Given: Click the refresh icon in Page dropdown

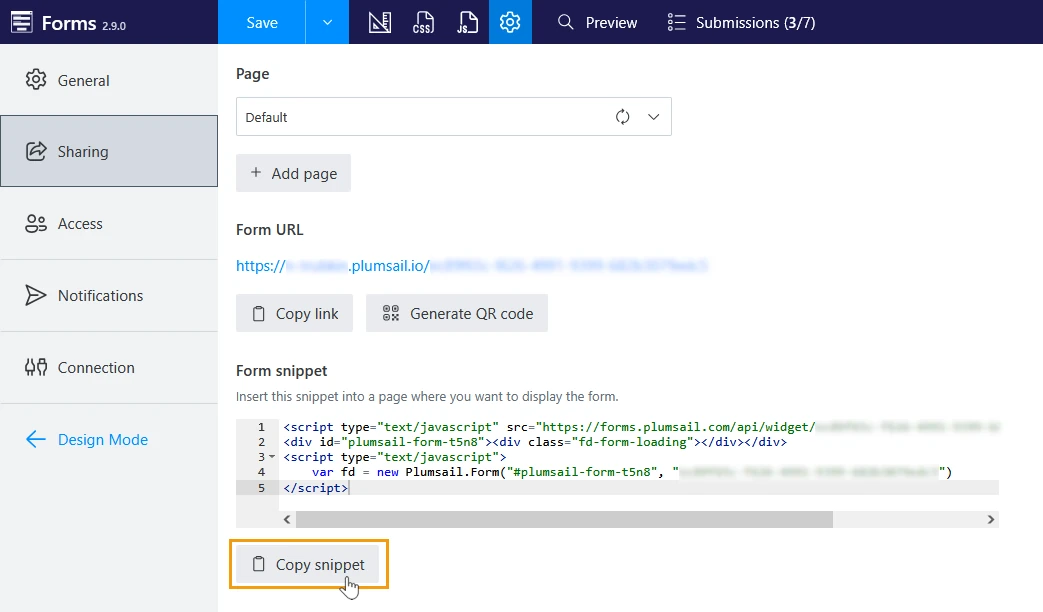Looking at the screenshot, I should [623, 116].
